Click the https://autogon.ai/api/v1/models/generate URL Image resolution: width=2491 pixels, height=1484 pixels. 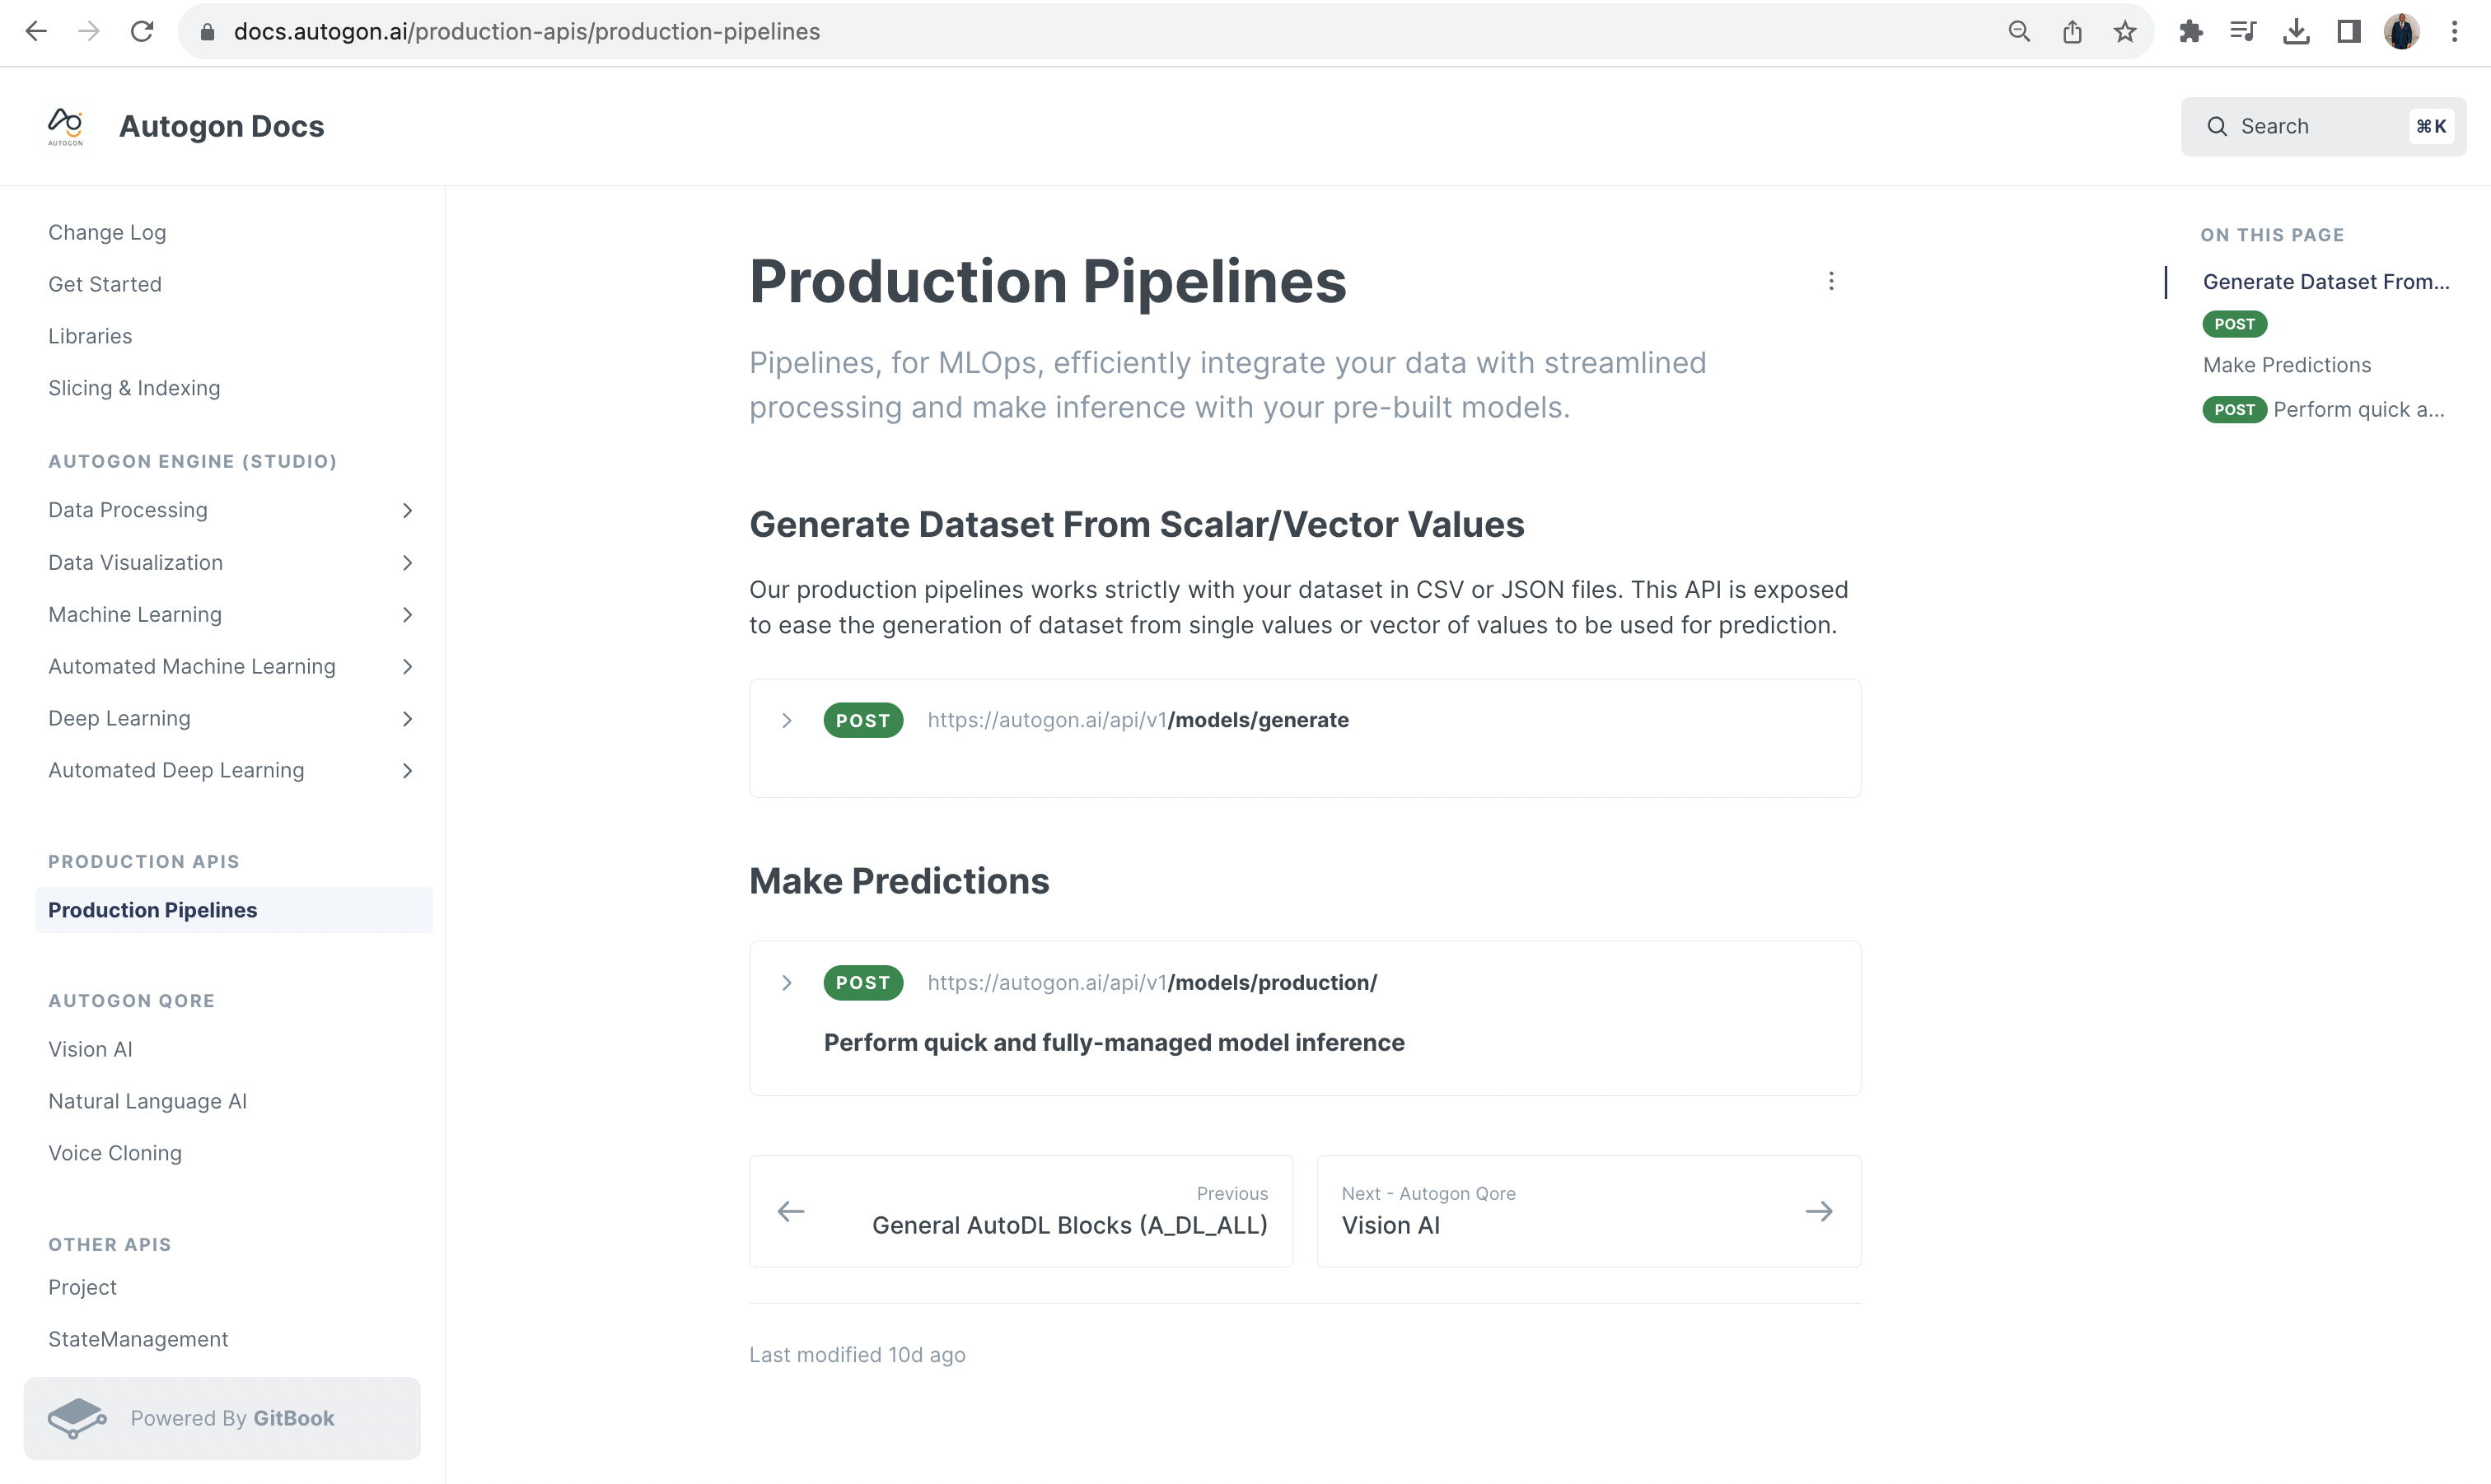coord(1138,720)
